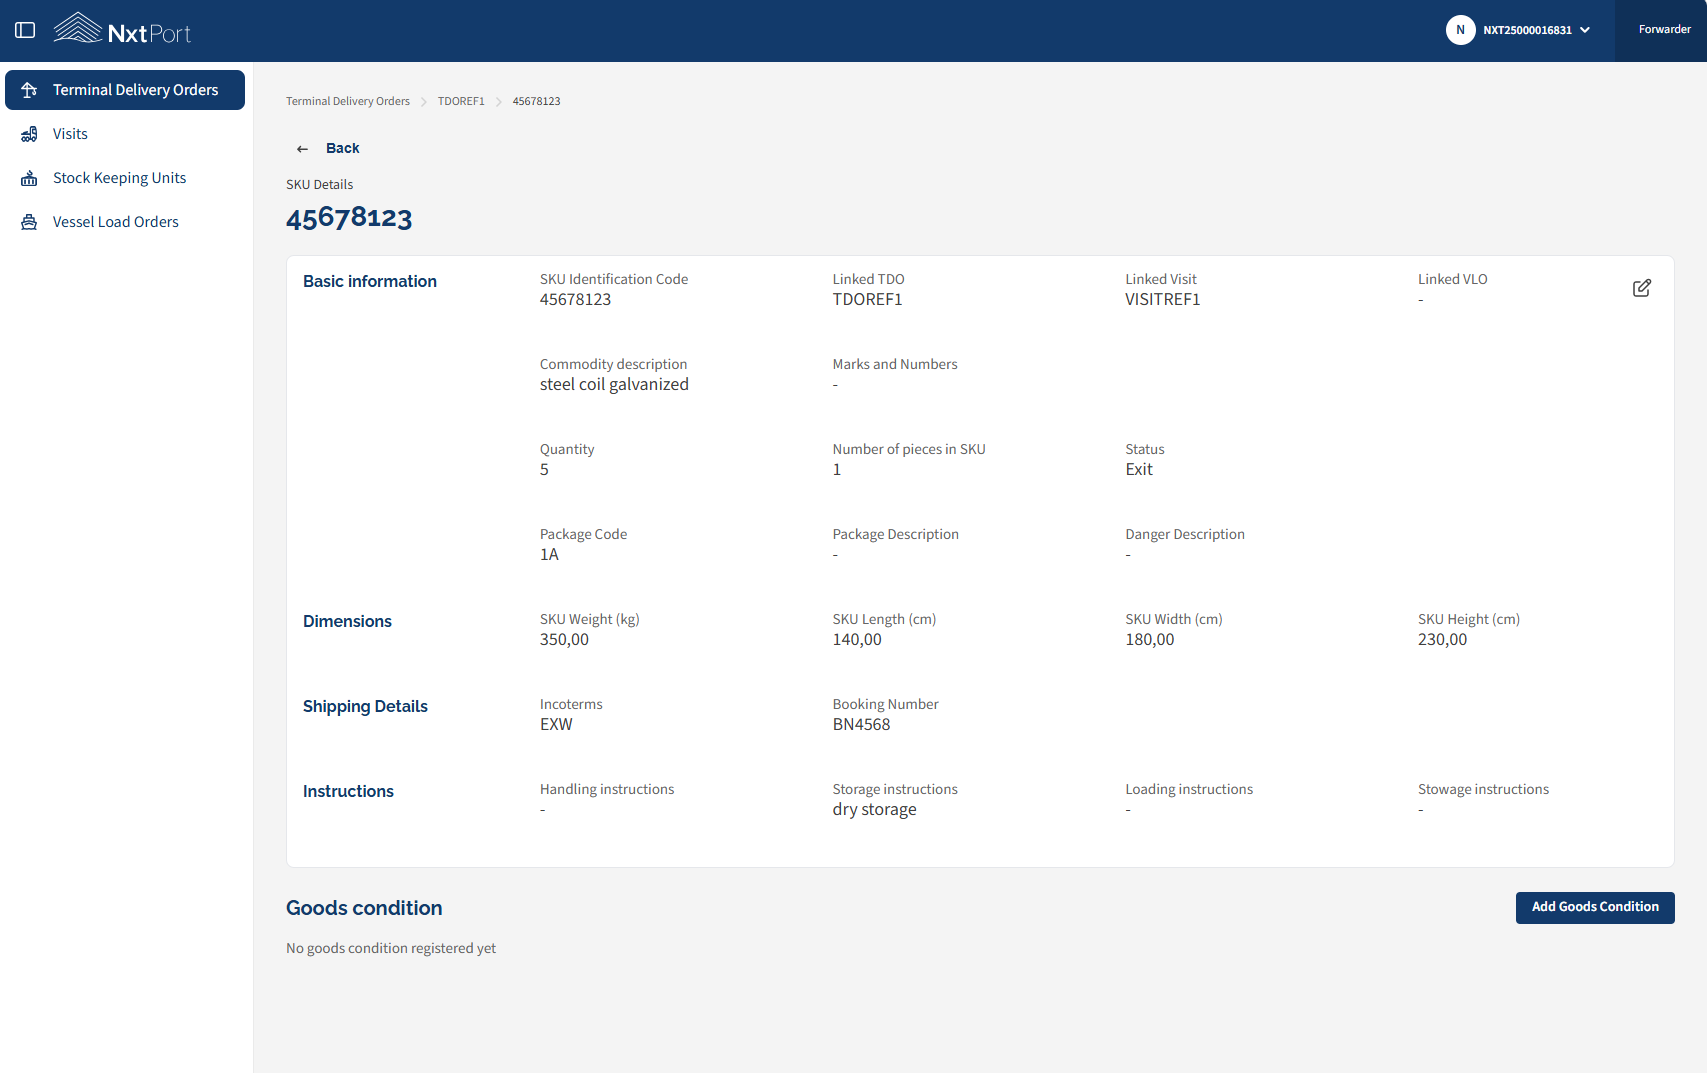The height and width of the screenshot is (1073, 1707).
Task: Click the Visits forklift icon
Action: click(29, 134)
